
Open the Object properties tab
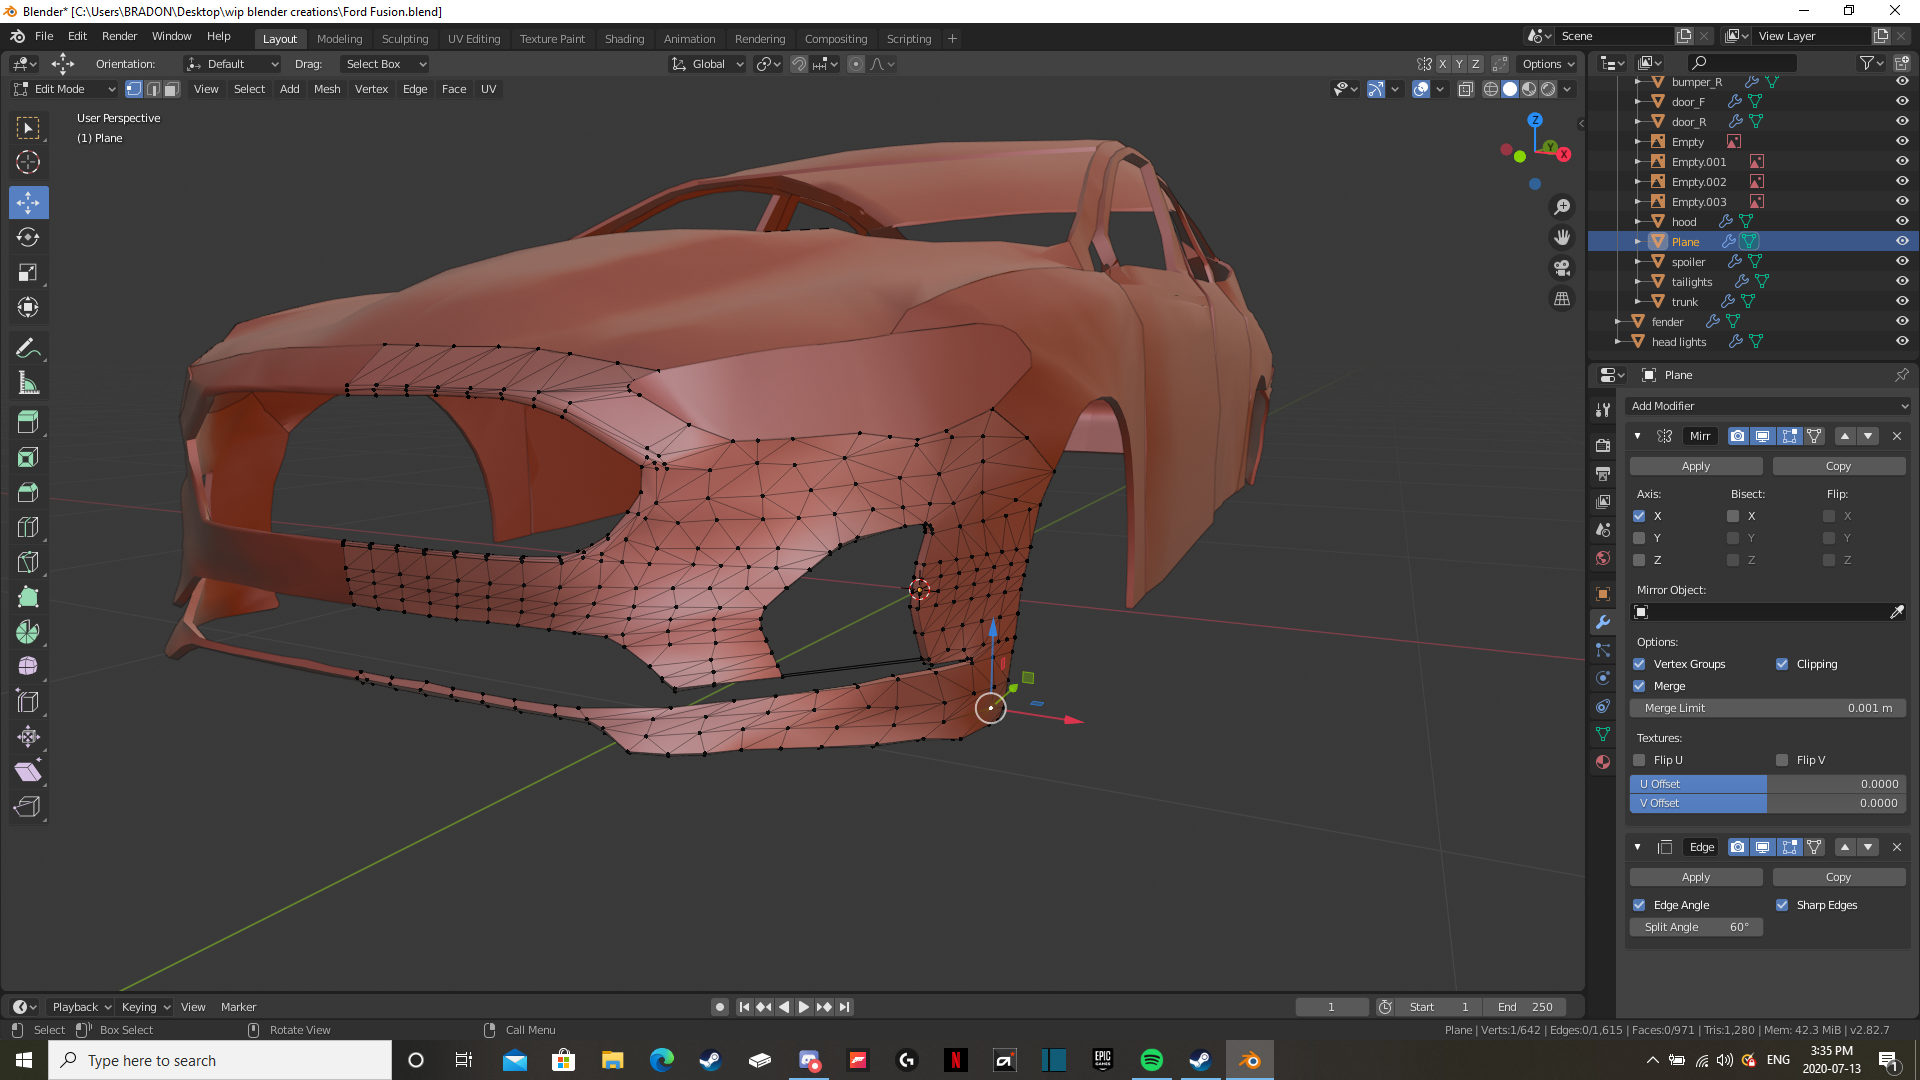pos(1603,594)
